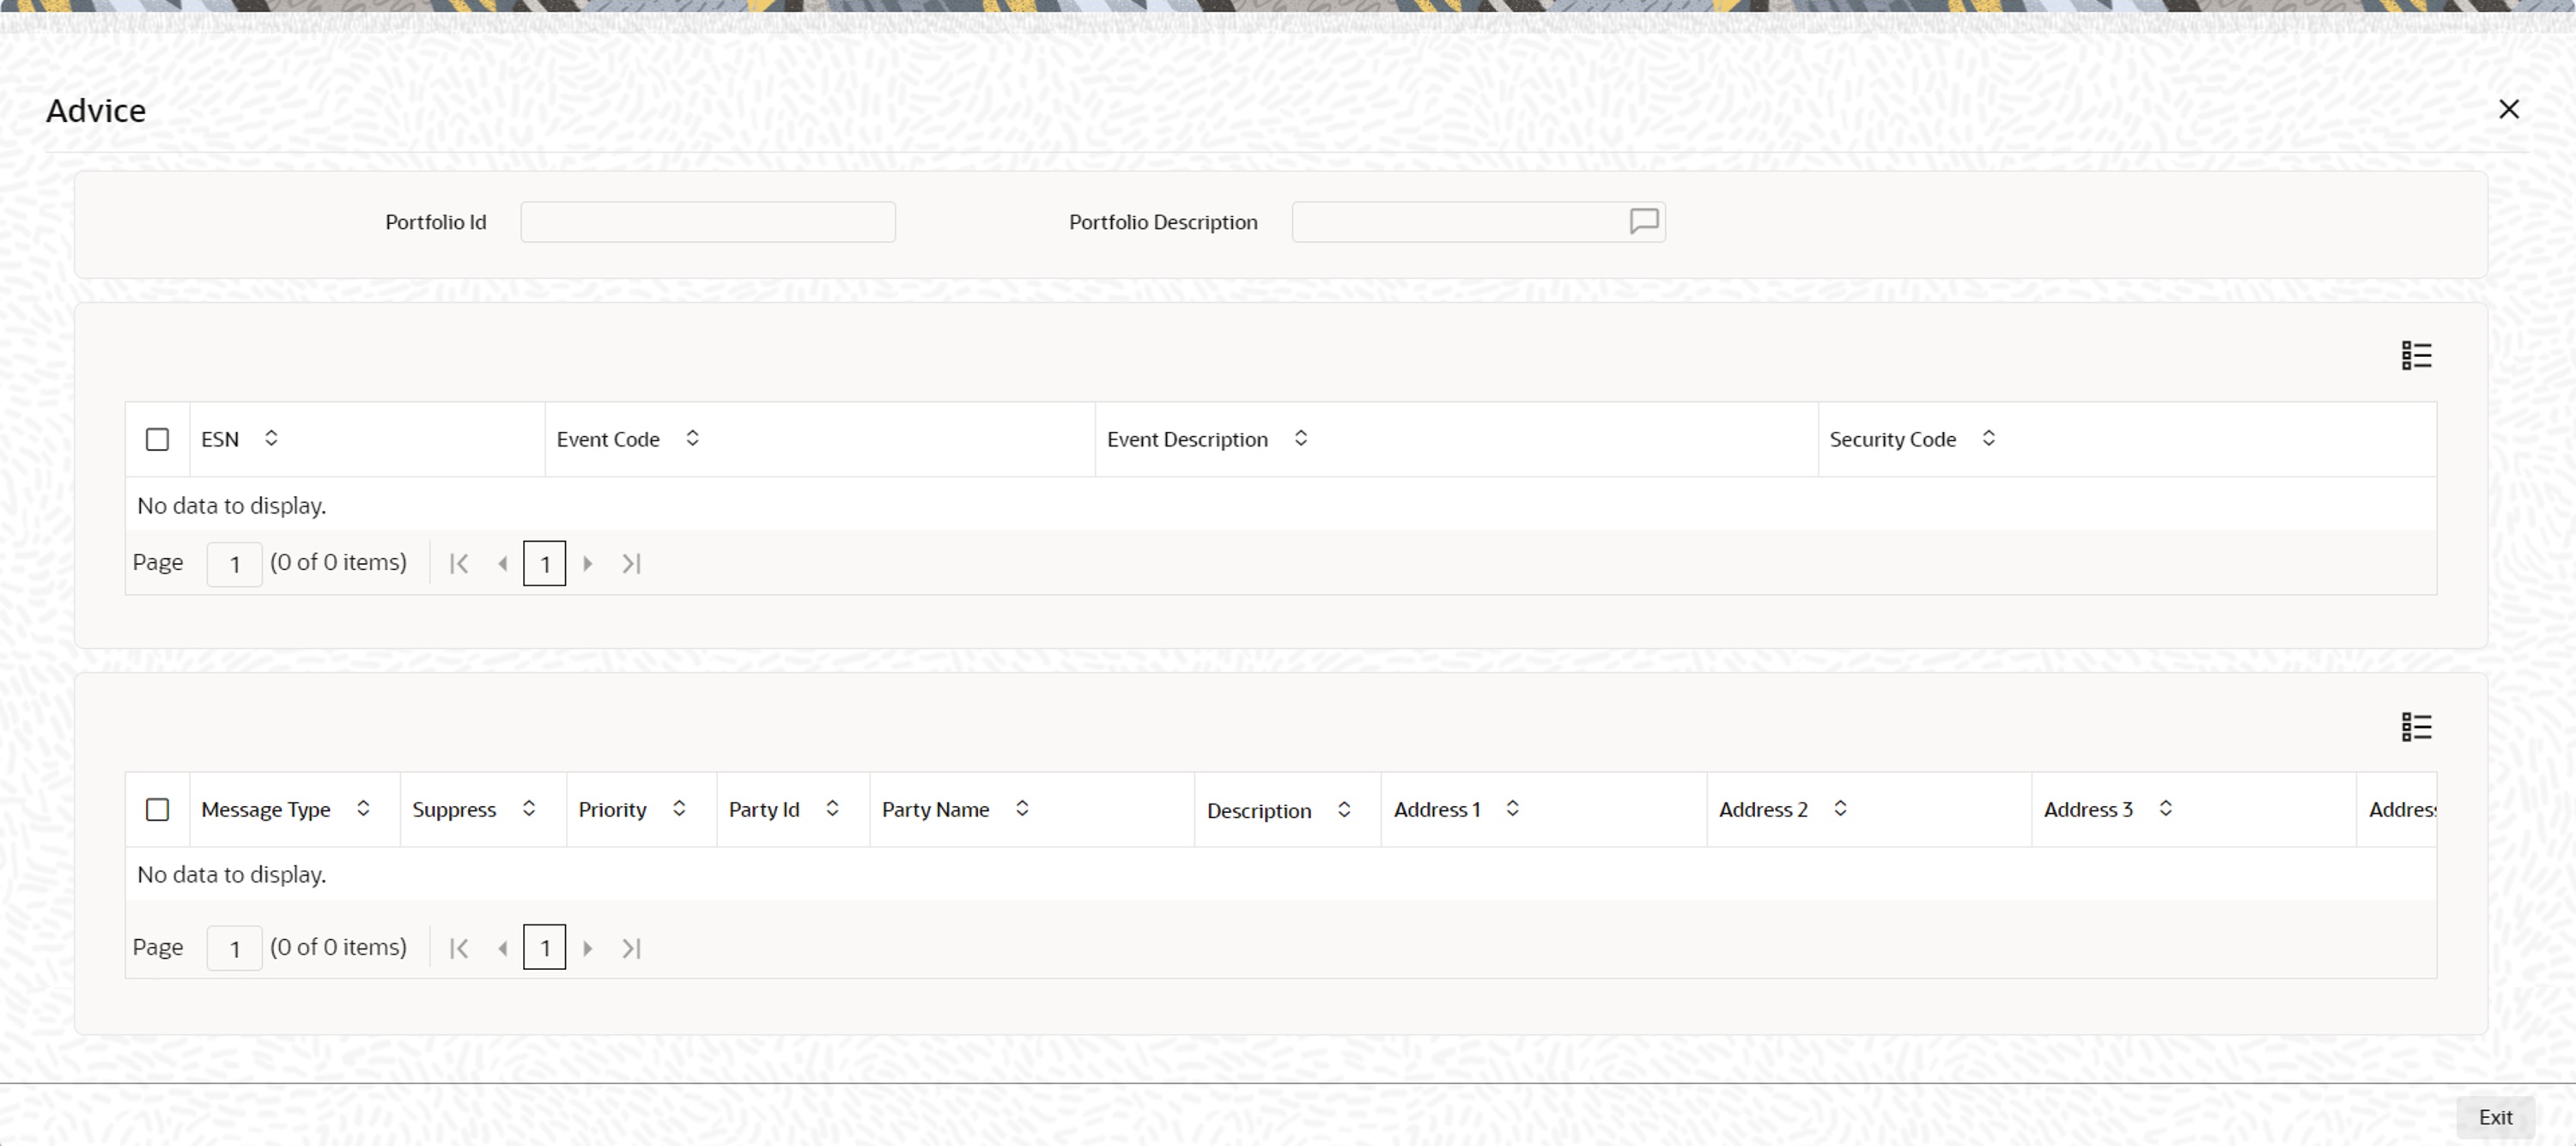Viewport: 2576px width, 1146px height.
Task: Sort by ESN column arrows
Action: pos(271,438)
